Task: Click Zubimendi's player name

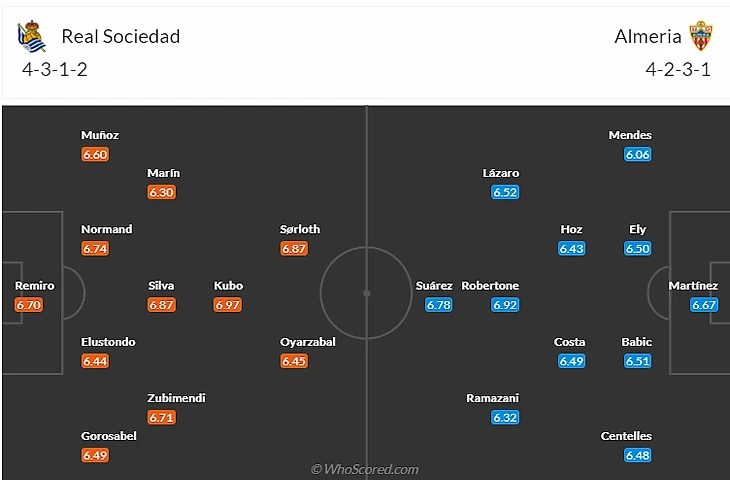Action: point(176,398)
